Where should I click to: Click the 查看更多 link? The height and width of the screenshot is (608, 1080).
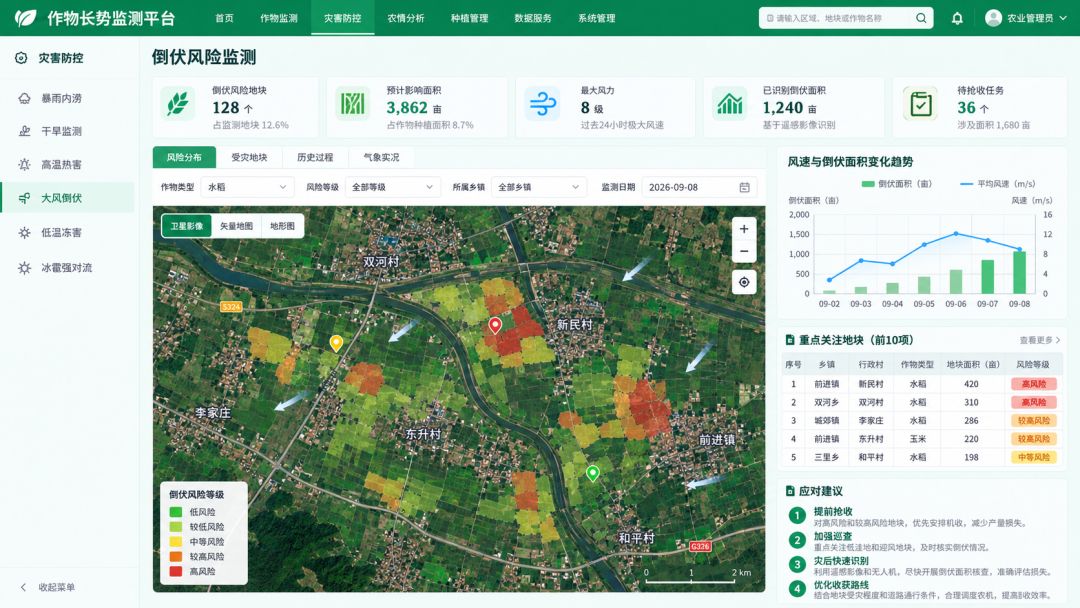(x=1040, y=340)
